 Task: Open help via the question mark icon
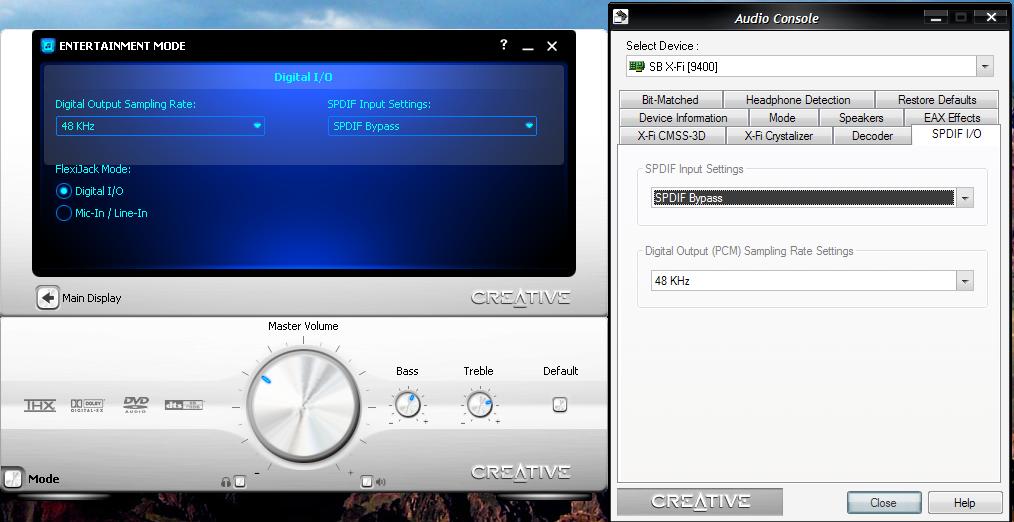(504, 45)
